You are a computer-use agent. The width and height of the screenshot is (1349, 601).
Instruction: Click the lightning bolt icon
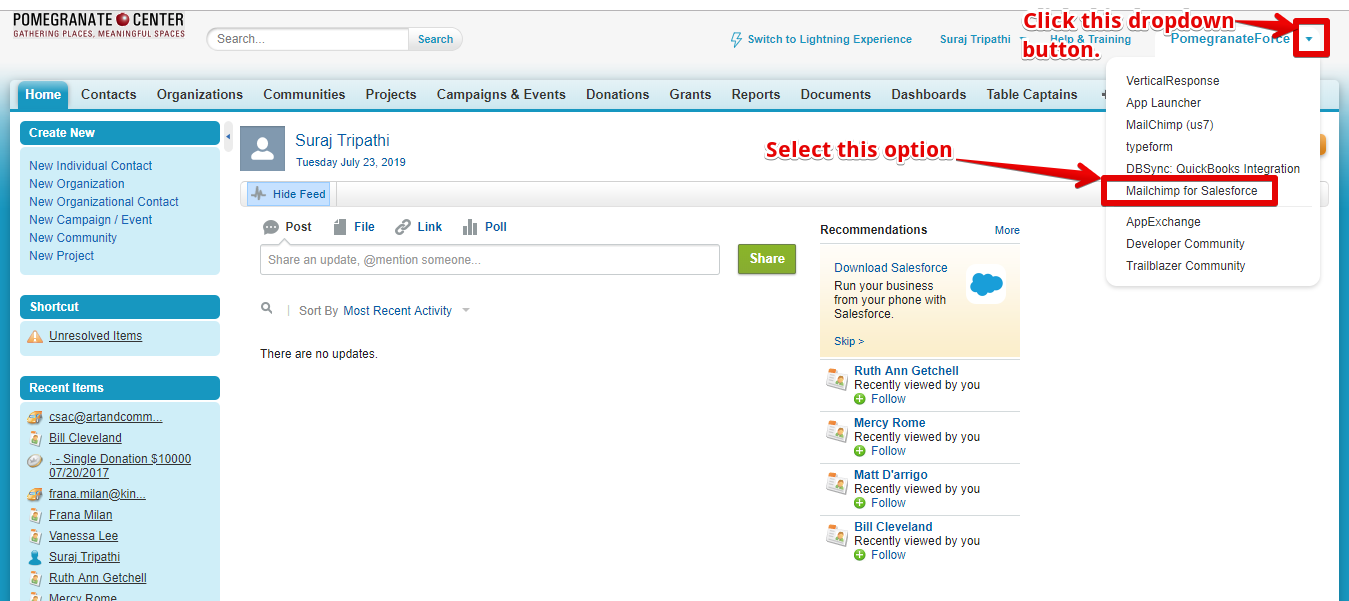tap(738, 40)
